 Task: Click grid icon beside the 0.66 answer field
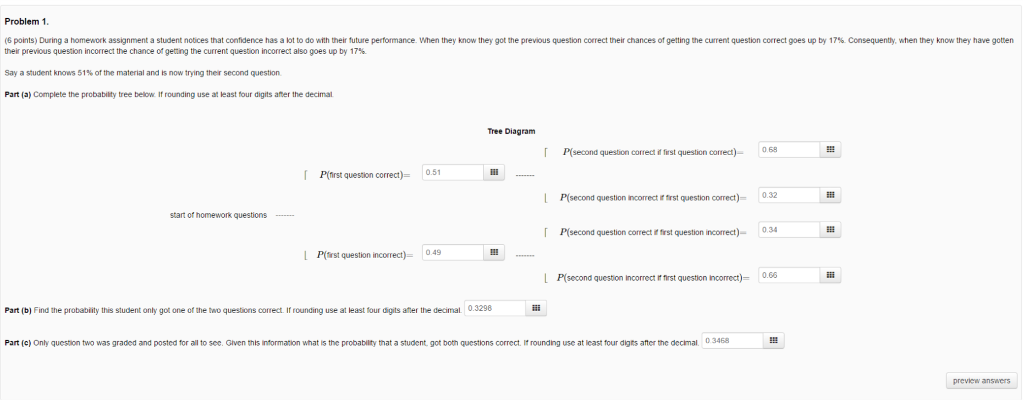click(830, 275)
